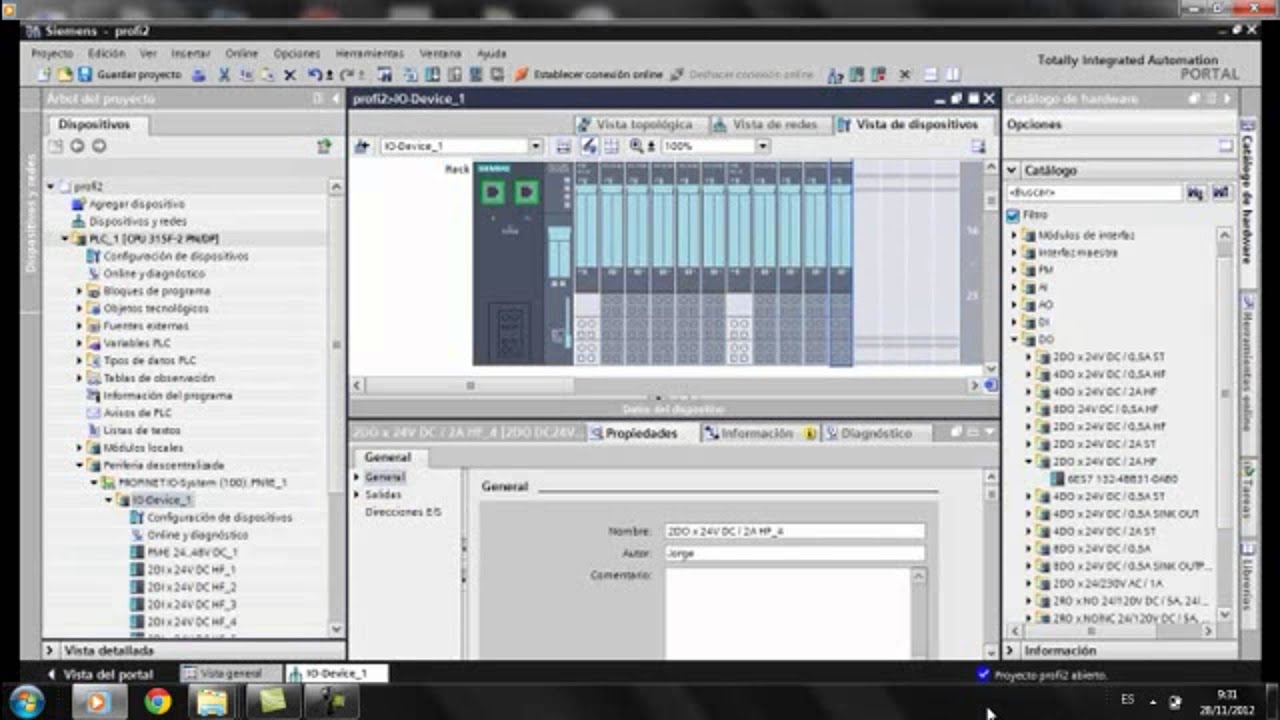Open the Edición menu
The width and height of the screenshot is (1280, 720).
pyautogui.click(x=106, y=53)
